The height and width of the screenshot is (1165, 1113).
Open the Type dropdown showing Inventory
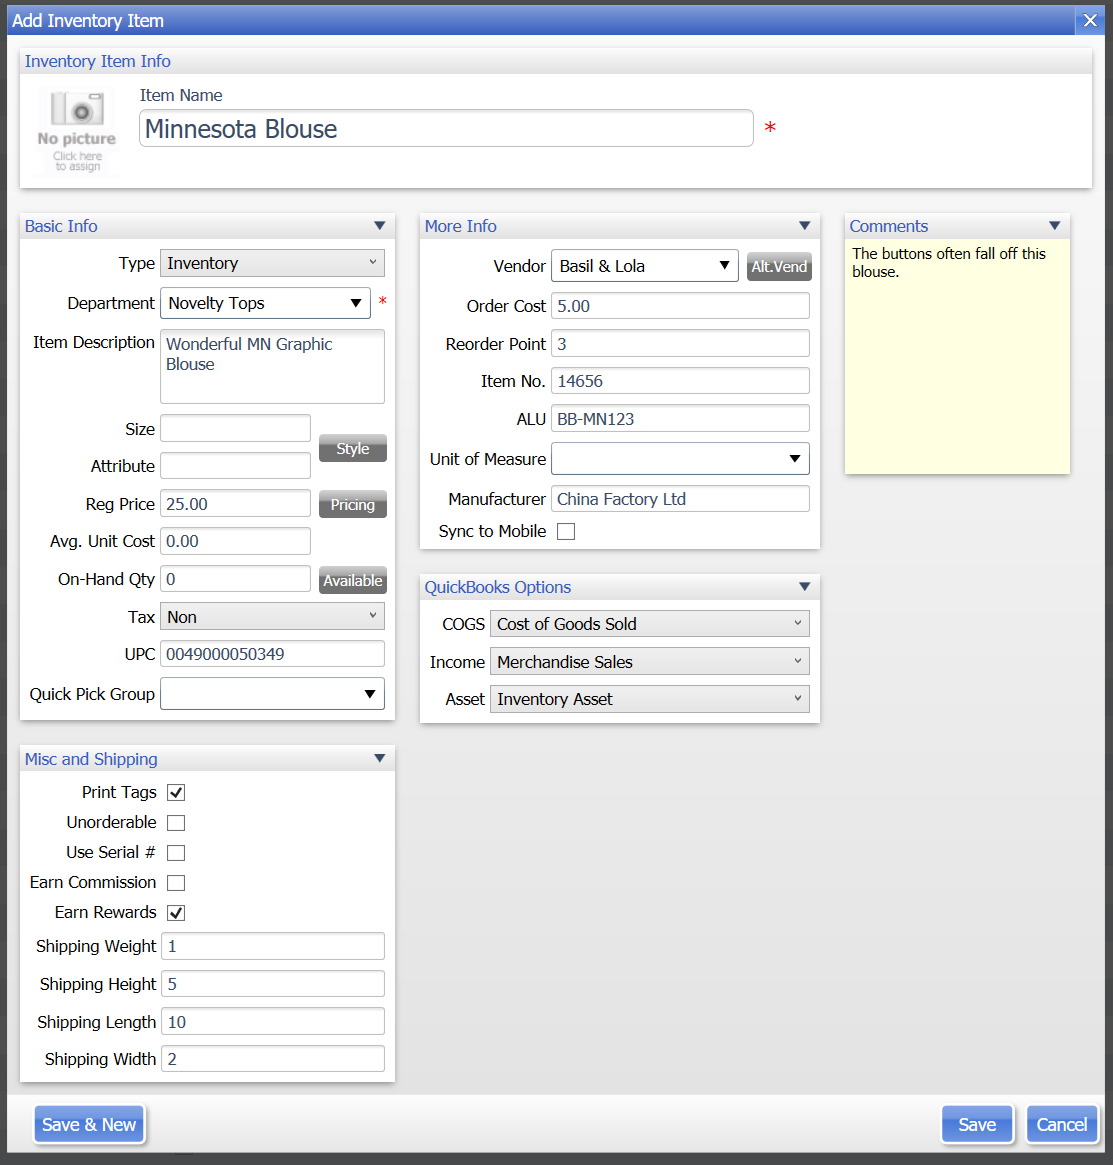pos(273,263)
